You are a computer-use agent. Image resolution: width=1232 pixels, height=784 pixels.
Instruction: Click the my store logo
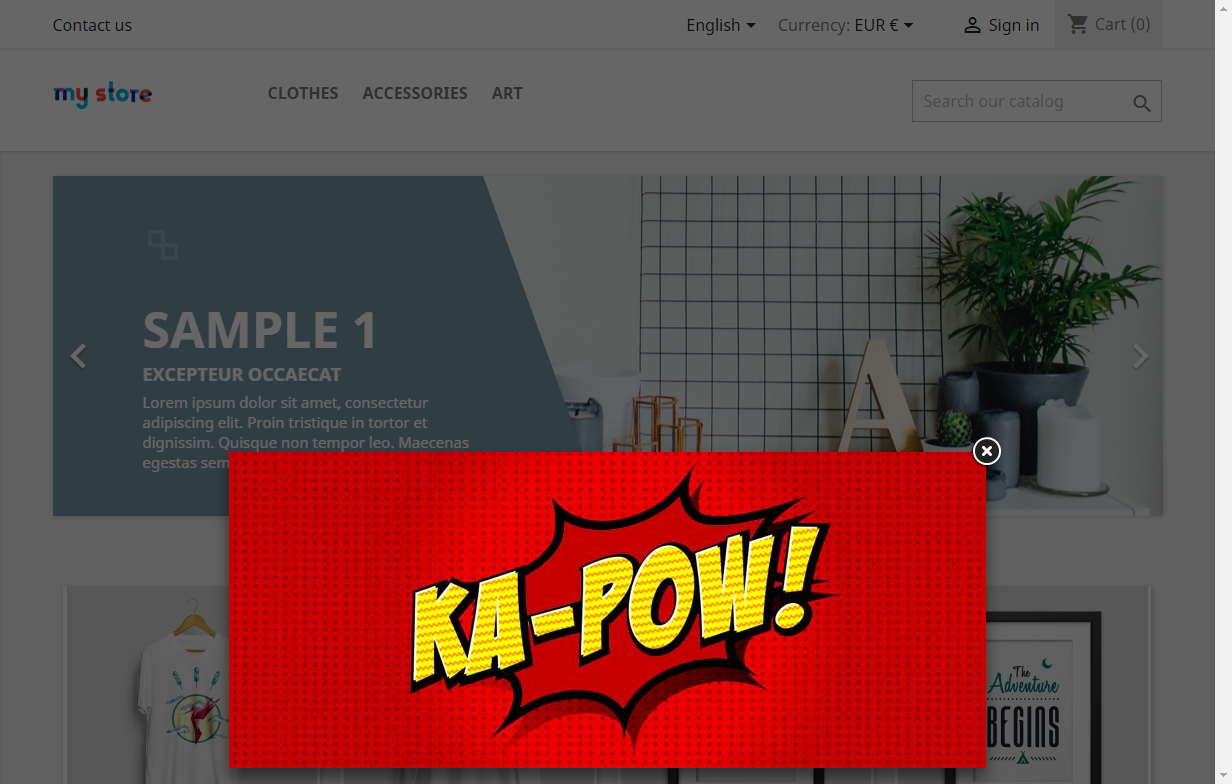click(x=103, y=95)
